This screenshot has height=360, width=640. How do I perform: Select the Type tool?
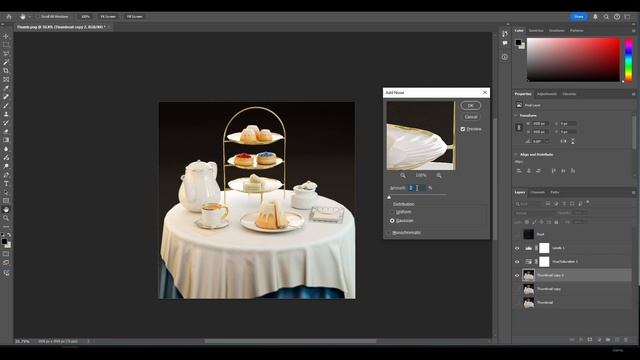pos(6,183)
